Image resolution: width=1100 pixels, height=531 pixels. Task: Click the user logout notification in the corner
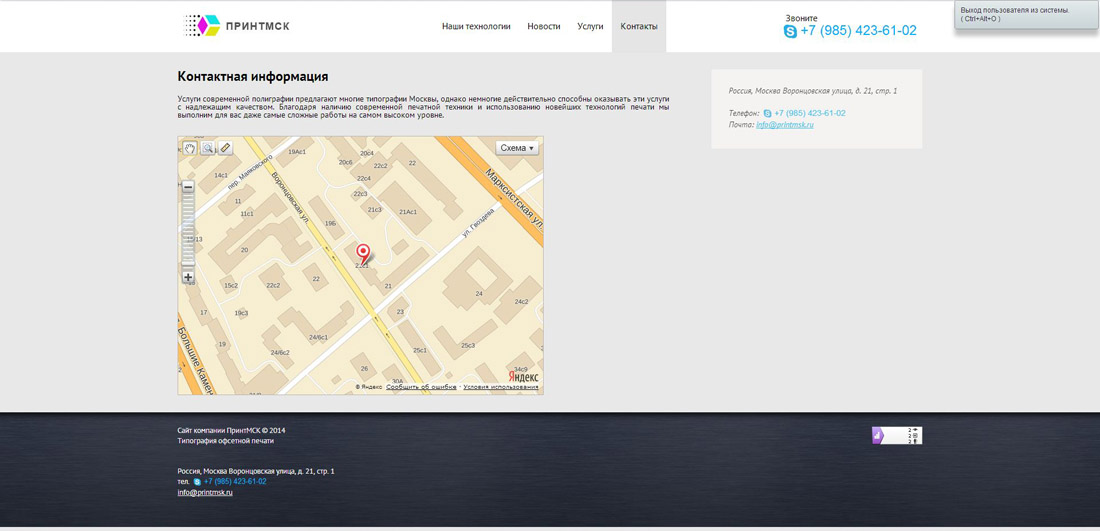(1026, 15)
